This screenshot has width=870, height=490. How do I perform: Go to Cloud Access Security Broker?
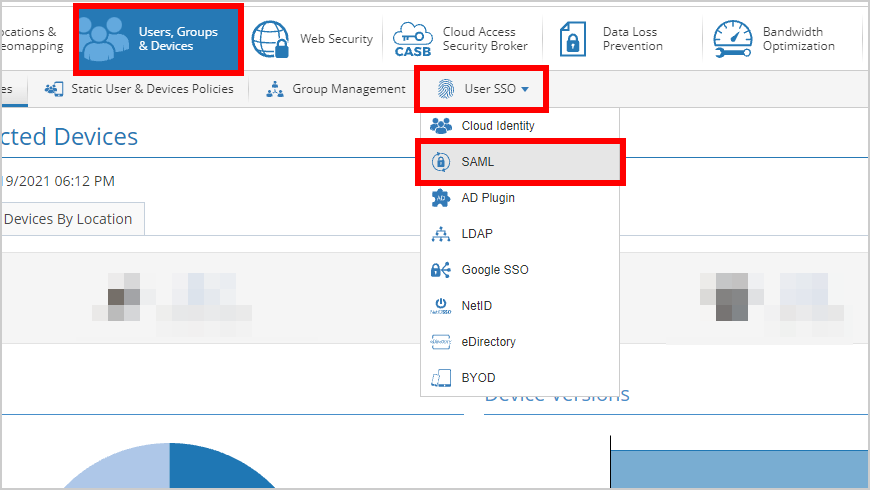pyautogui.click(x=462, y=39)
